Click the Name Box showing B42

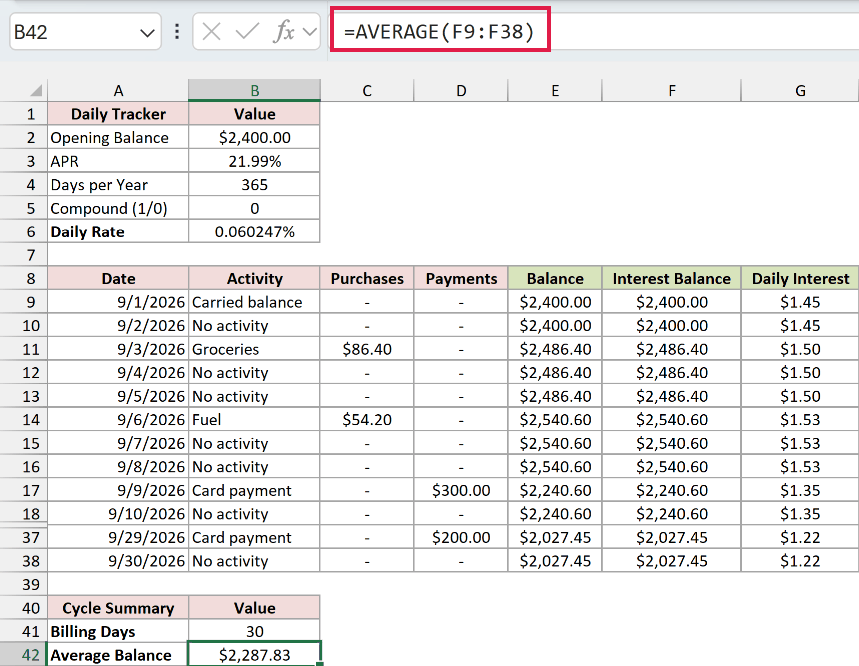(x=85, y=32)
